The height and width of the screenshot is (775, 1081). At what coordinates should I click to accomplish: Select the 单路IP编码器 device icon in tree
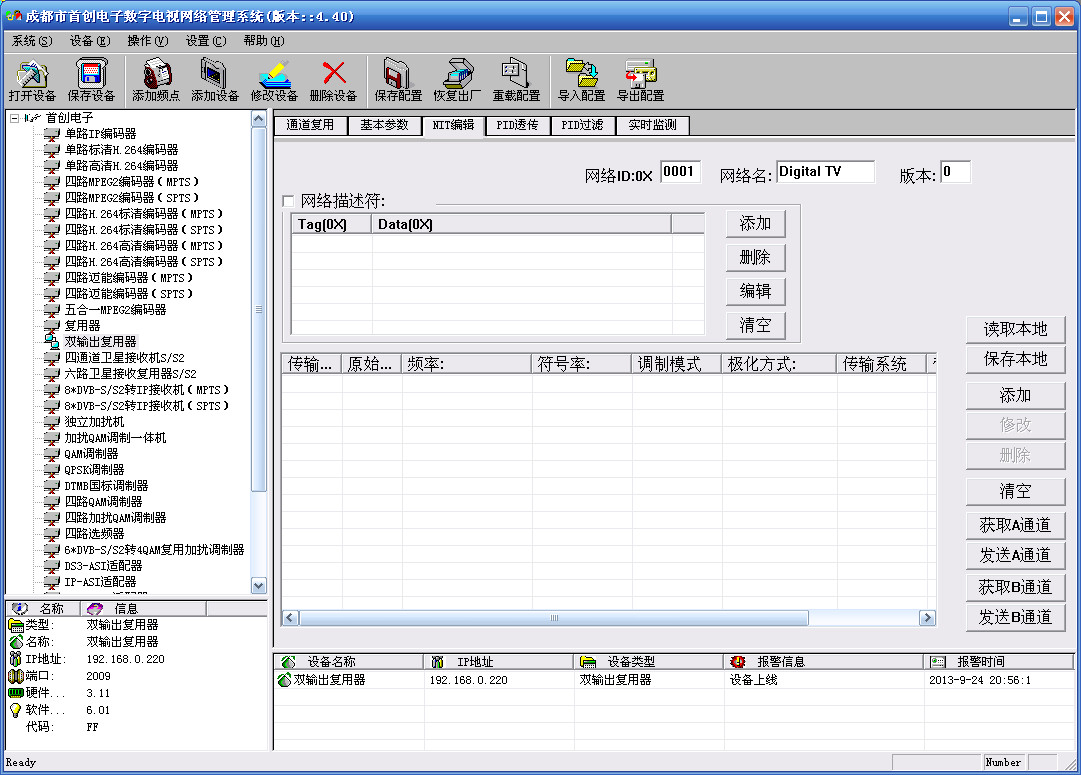point(52,134)
